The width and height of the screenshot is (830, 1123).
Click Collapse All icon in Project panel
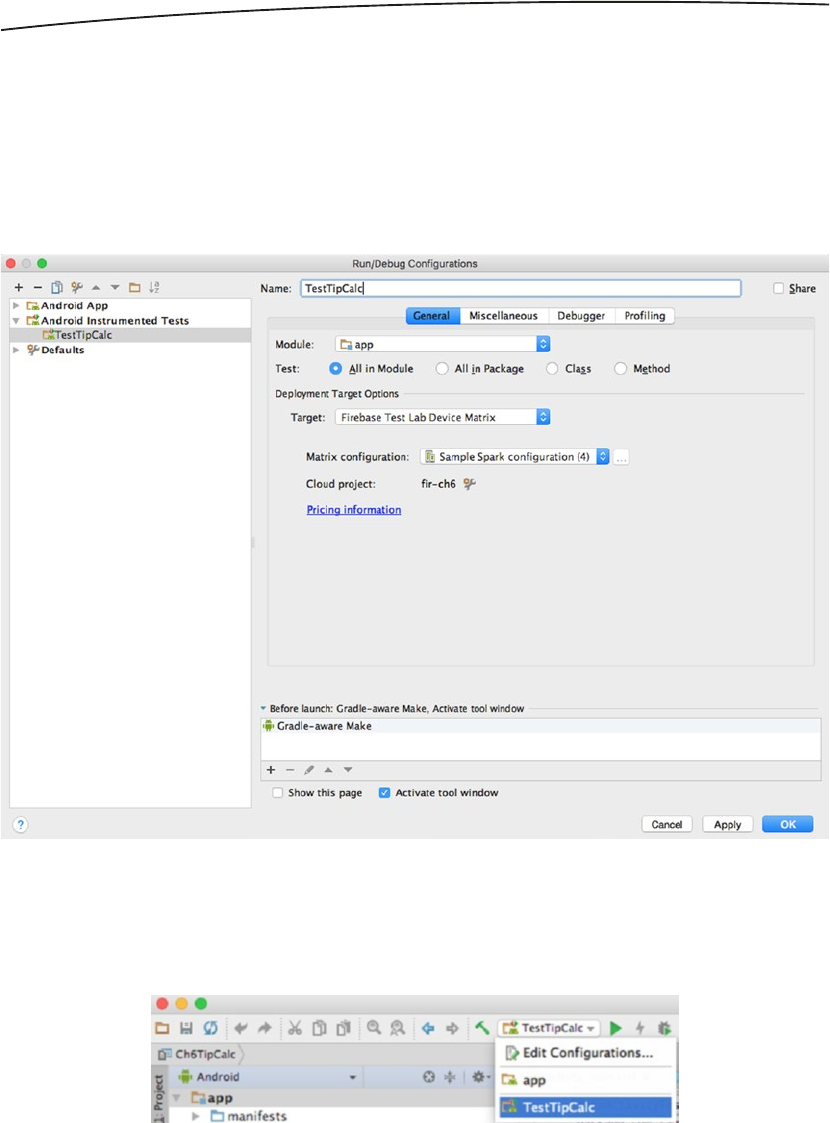click(450, 1077)
